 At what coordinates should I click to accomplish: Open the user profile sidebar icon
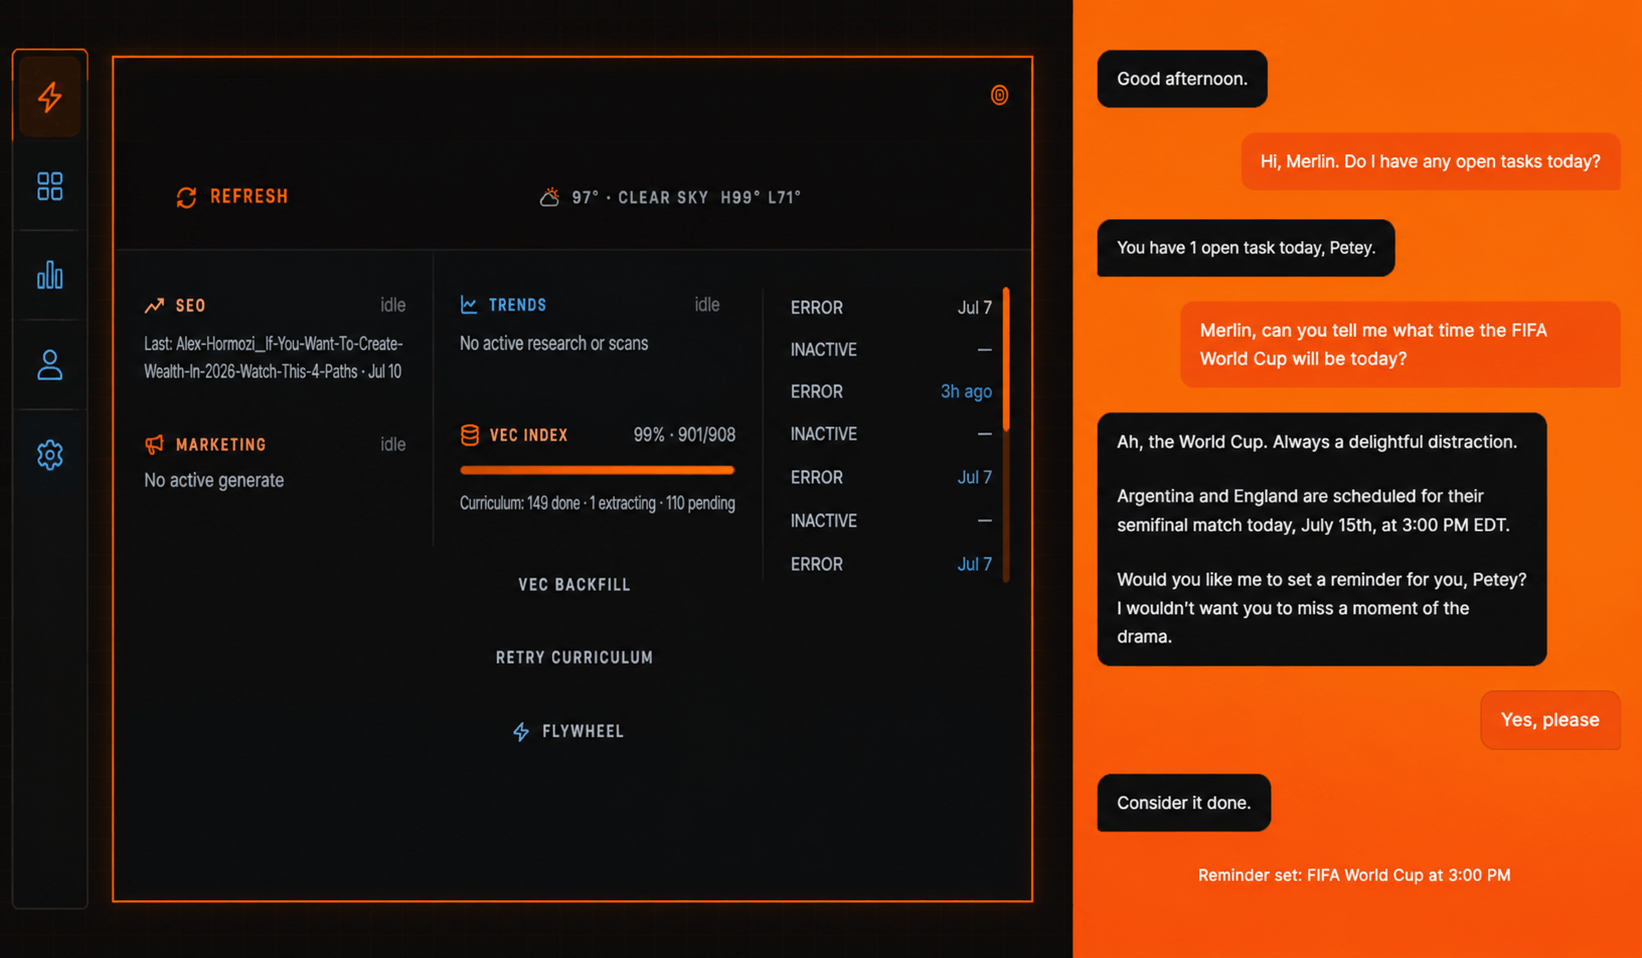tap(50, 365)
